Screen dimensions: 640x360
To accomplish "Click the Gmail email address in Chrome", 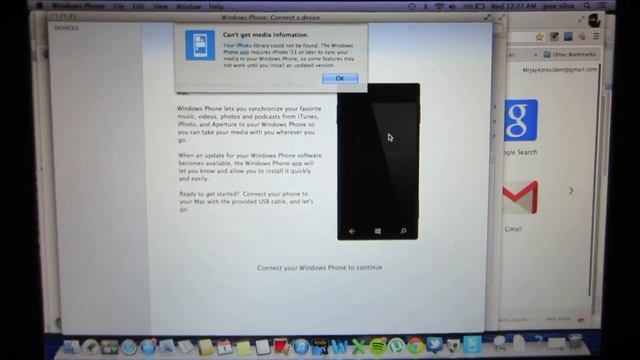I will tap(559, 70).
